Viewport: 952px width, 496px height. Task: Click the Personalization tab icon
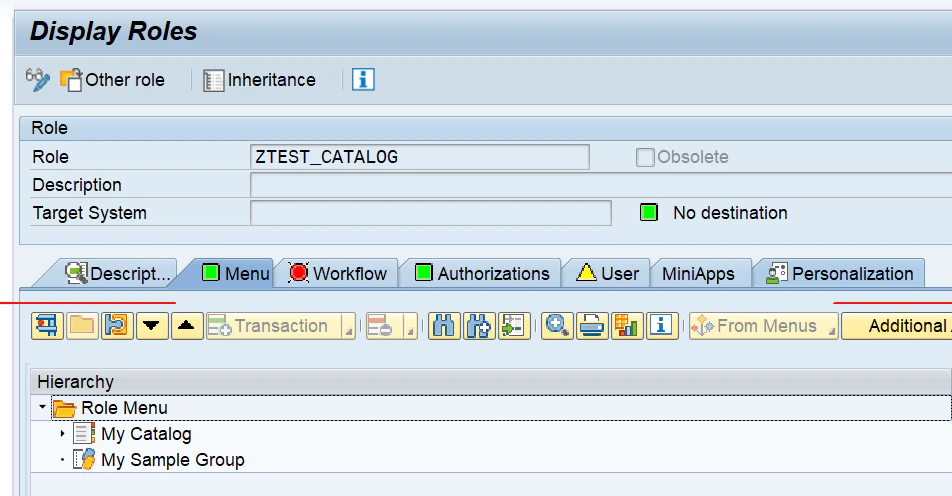(x=777, y=273)
